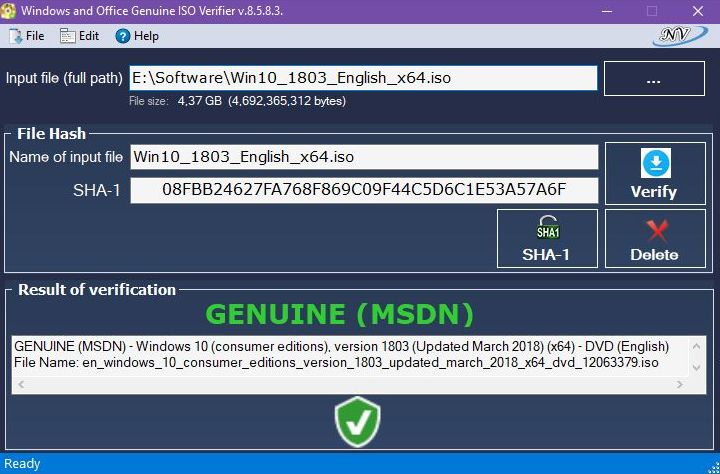Click the NV logo icon
Image resolution: width=720 pixels, height=474 pixels.
click(680, 36)
